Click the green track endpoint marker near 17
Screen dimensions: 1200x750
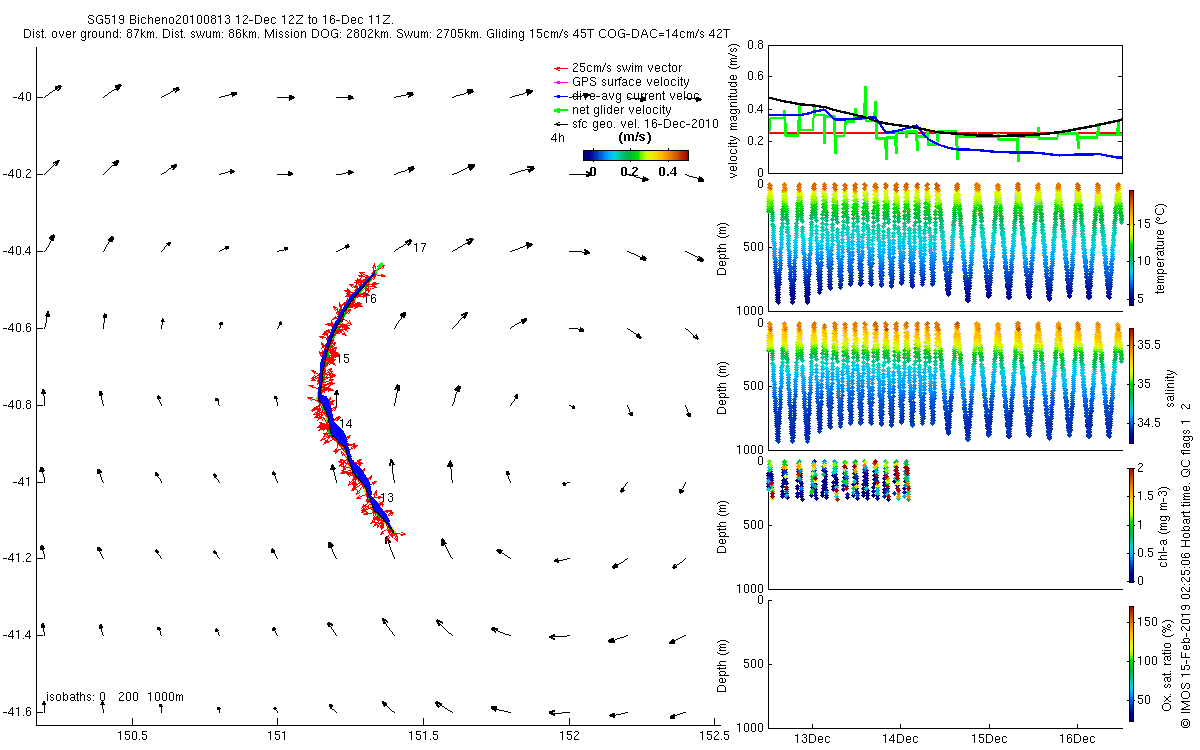tap(380, 265)
